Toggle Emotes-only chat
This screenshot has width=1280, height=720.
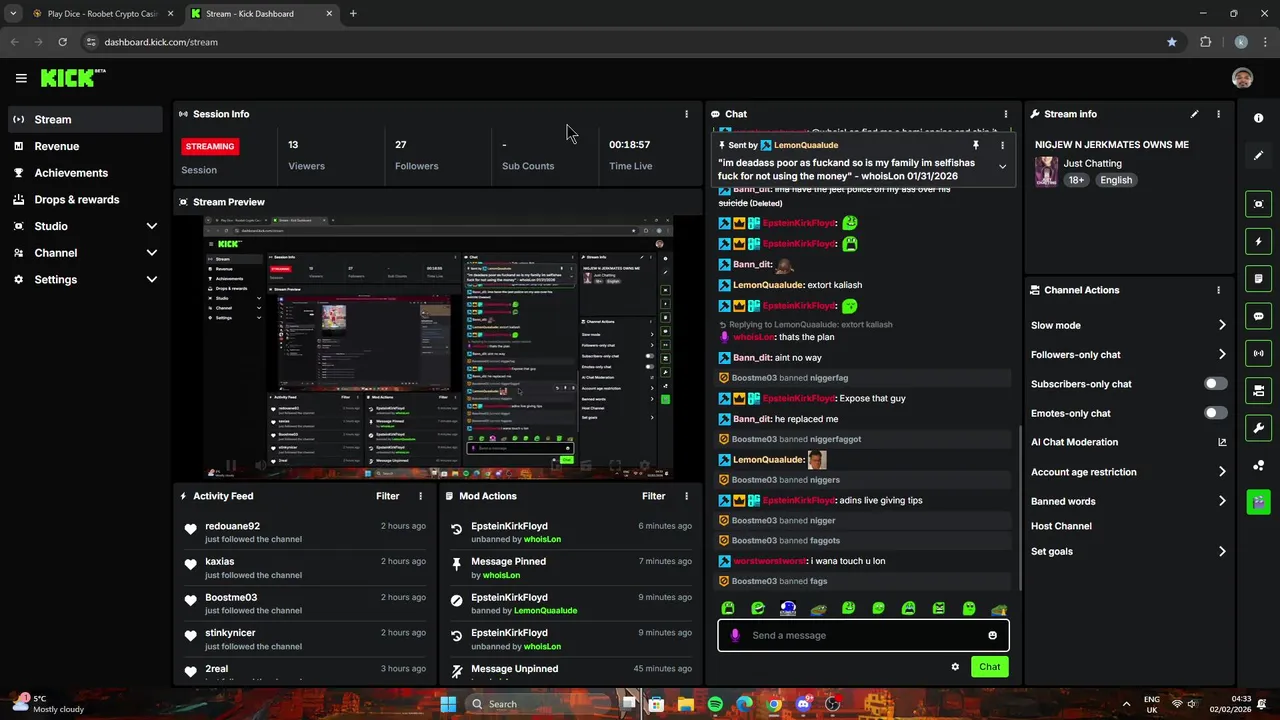point(1216,413)
